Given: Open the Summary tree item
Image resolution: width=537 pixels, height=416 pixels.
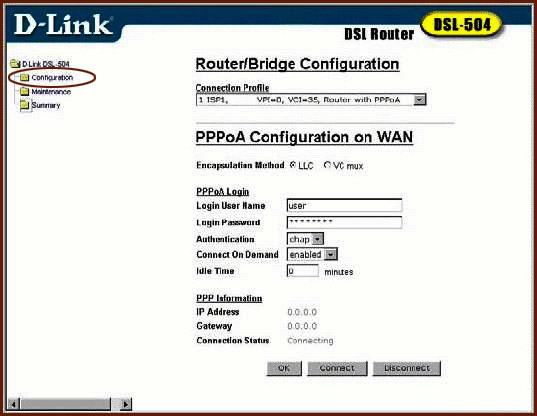Looking at the screenshot, I should coord(46,105).
